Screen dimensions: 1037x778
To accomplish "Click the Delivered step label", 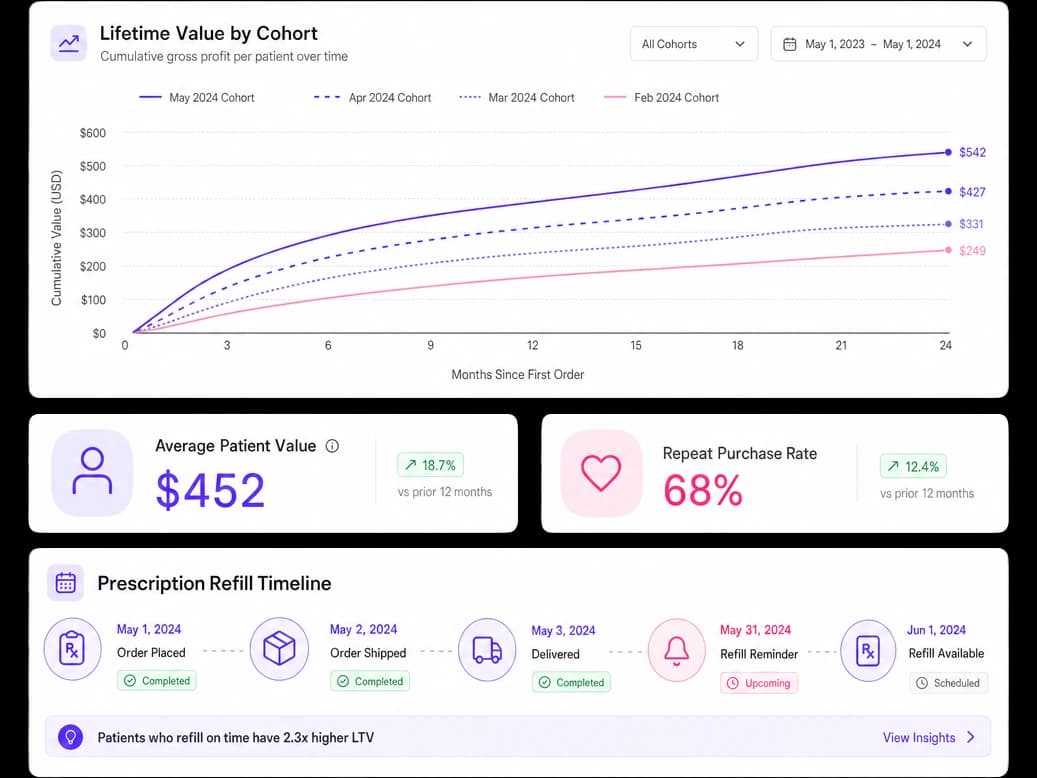I will tap(556, 654).
